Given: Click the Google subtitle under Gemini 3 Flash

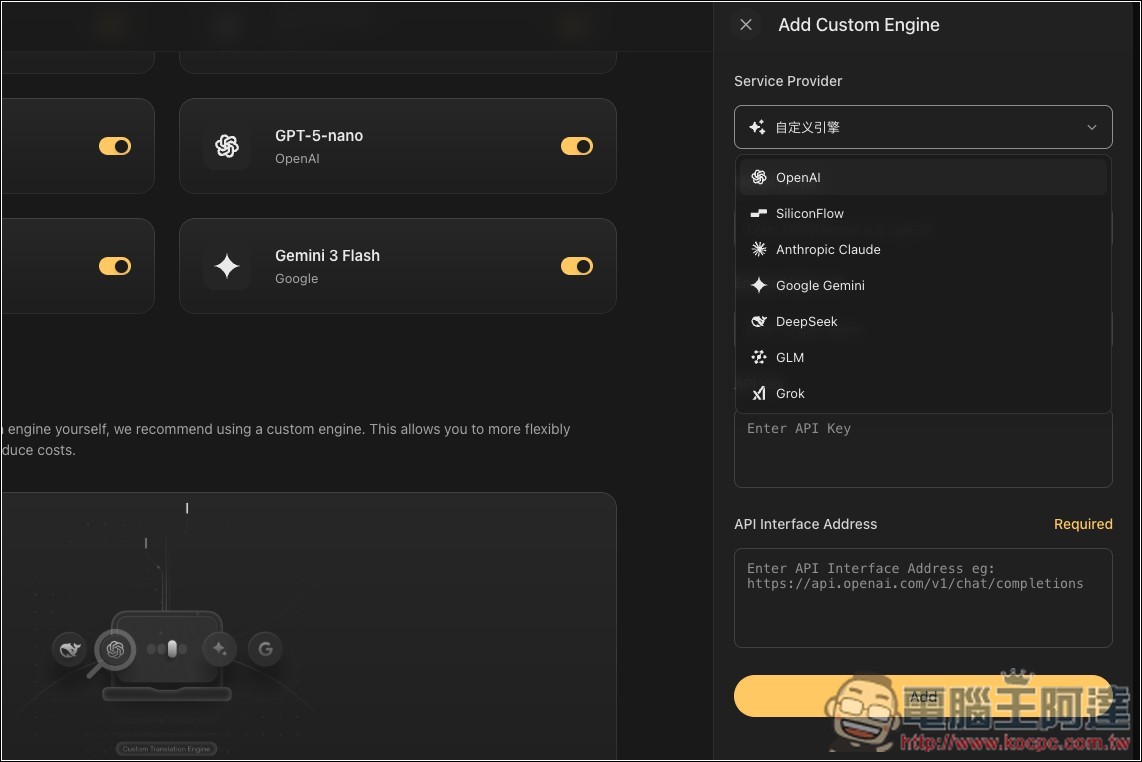Looking at the screenshot, I should click(296, 279).
